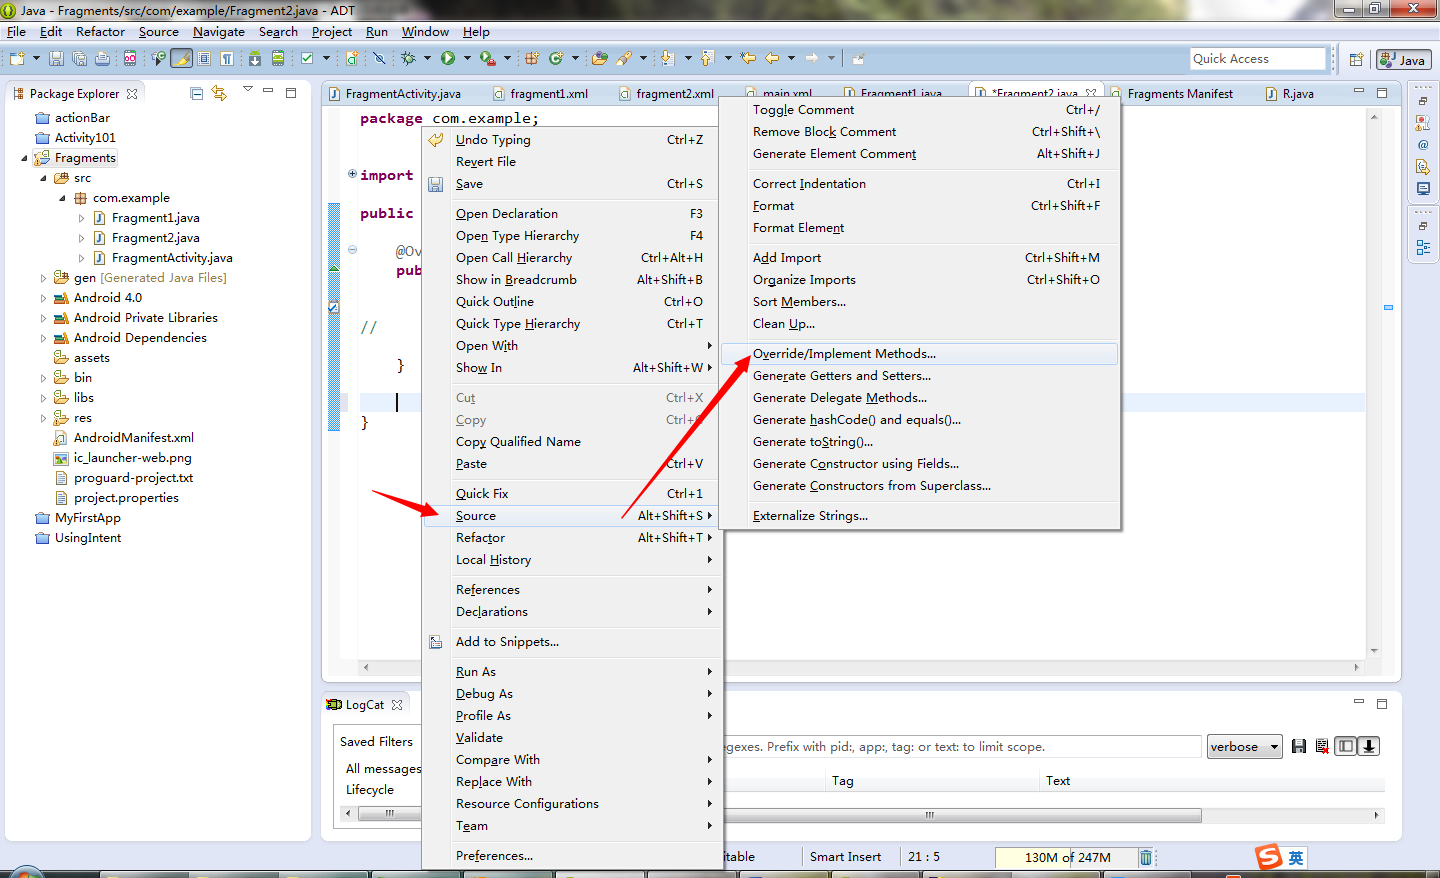Toggle Skip All Breakpoints button
Screen dimensions: 1440x878
(379, 59)
